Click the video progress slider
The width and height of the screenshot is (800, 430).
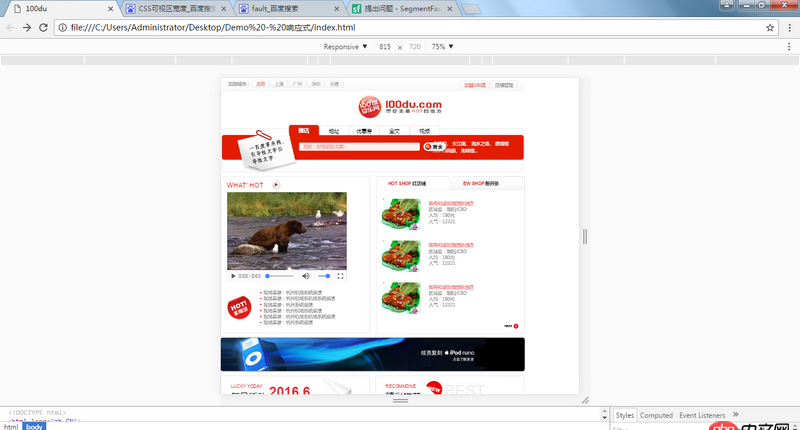click(x=280, y=276)
